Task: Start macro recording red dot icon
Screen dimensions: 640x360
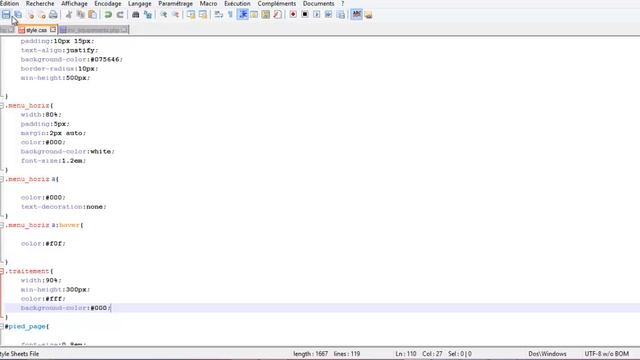Action: [293, 15]
